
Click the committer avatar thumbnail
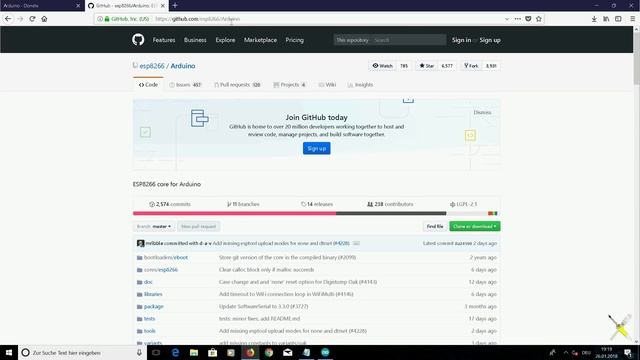pyautogui.click(x=140, y=243)
